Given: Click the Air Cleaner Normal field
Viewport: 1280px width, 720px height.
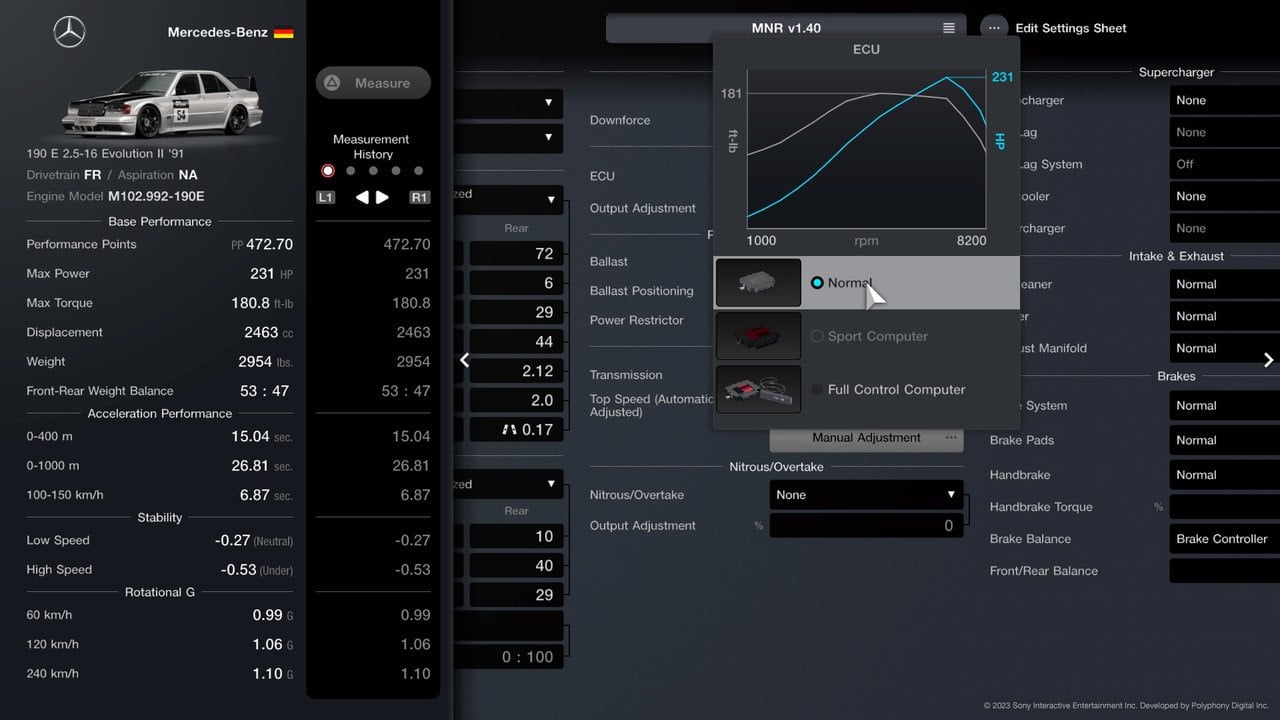Looking at the screenshot, I should (x=1225, y=284).
